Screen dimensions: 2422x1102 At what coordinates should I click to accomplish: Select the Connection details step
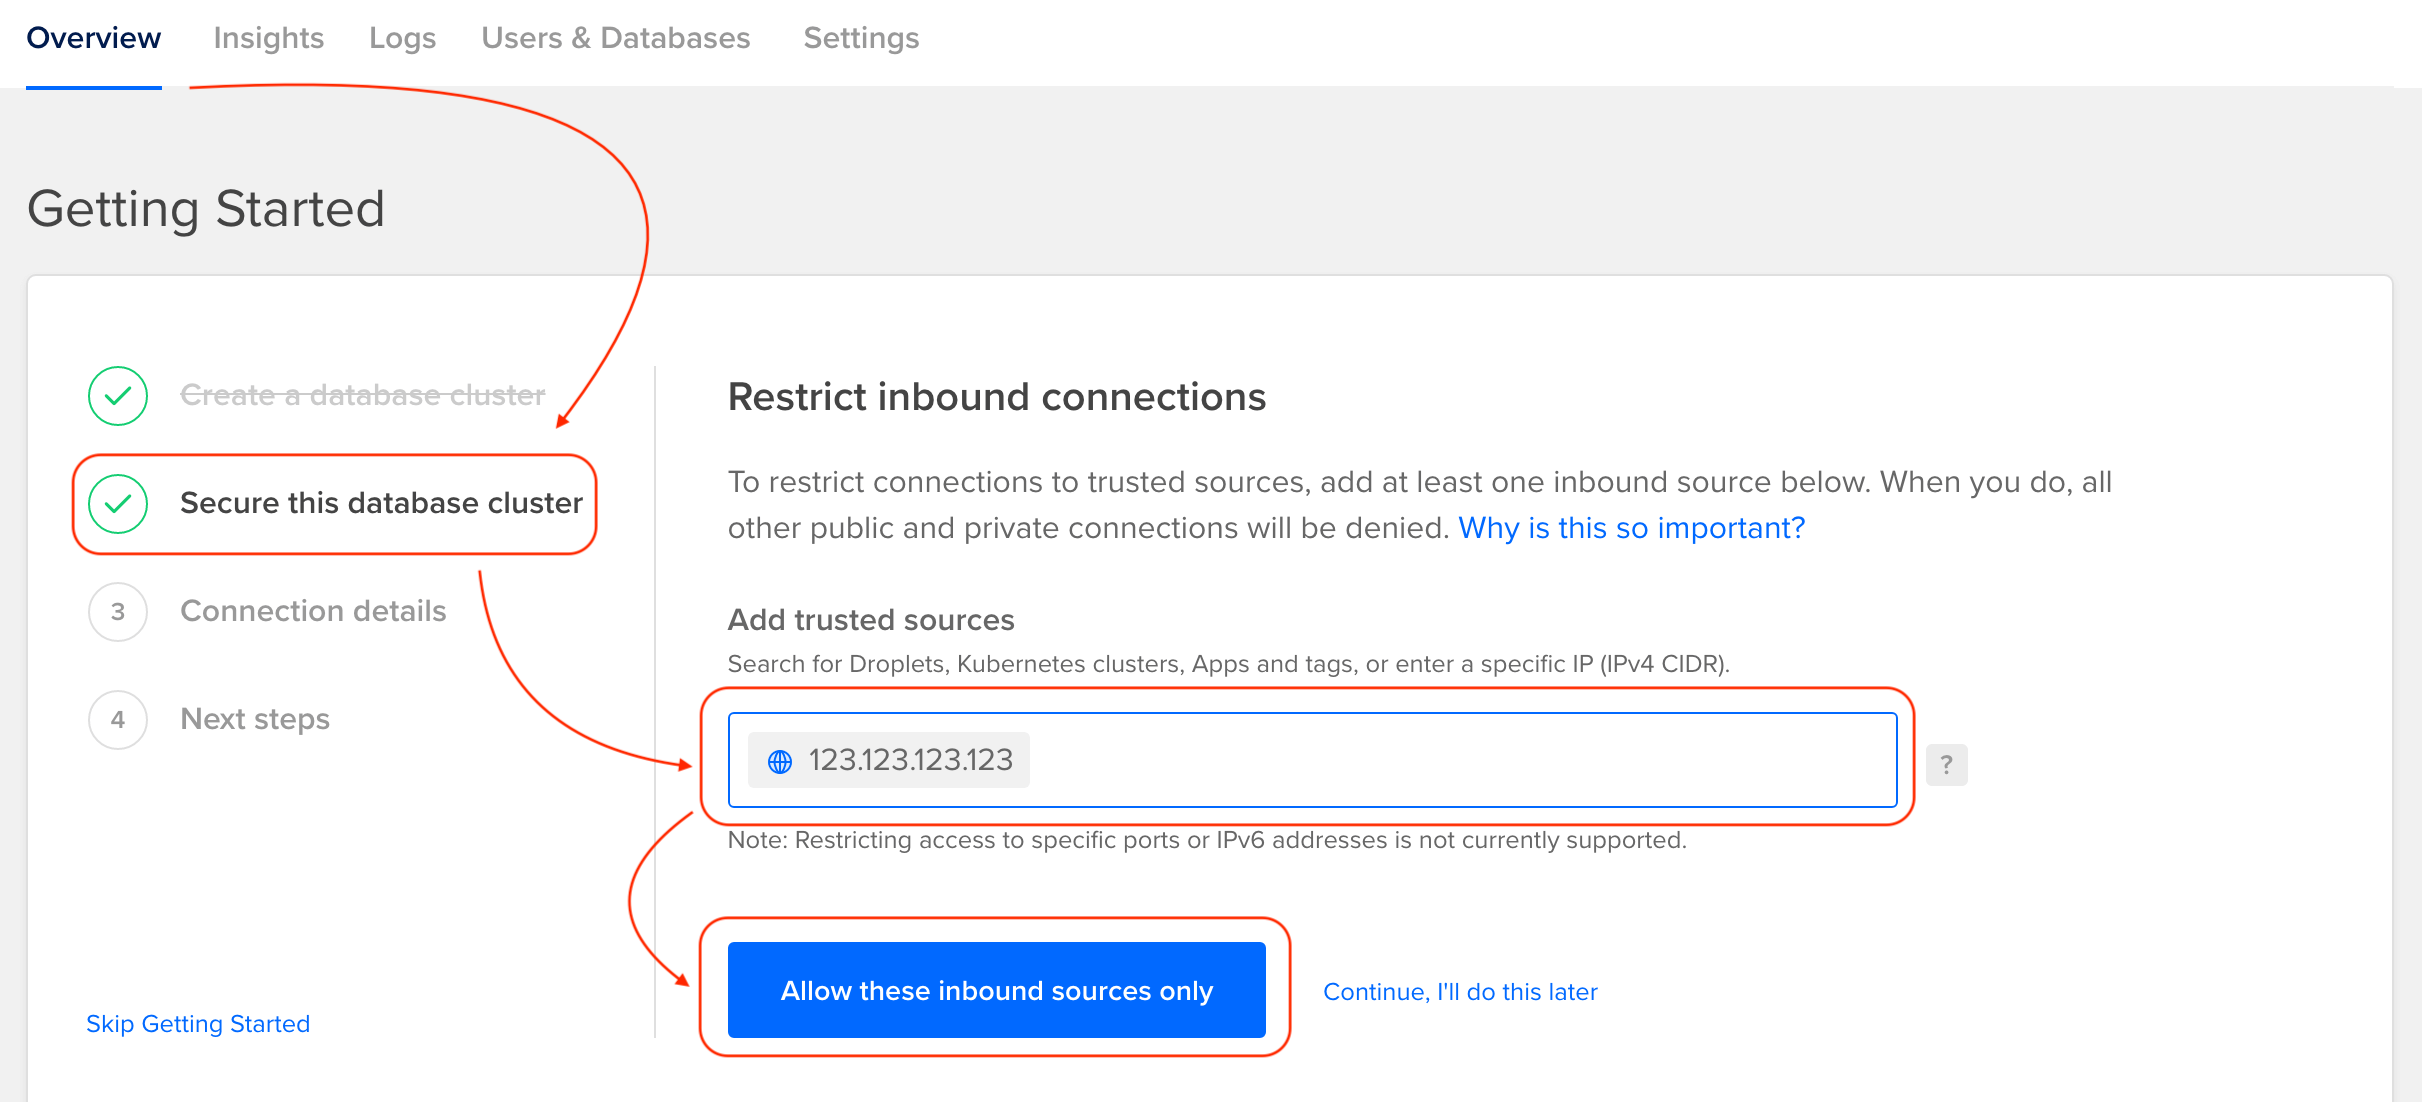tap(312, 611)
